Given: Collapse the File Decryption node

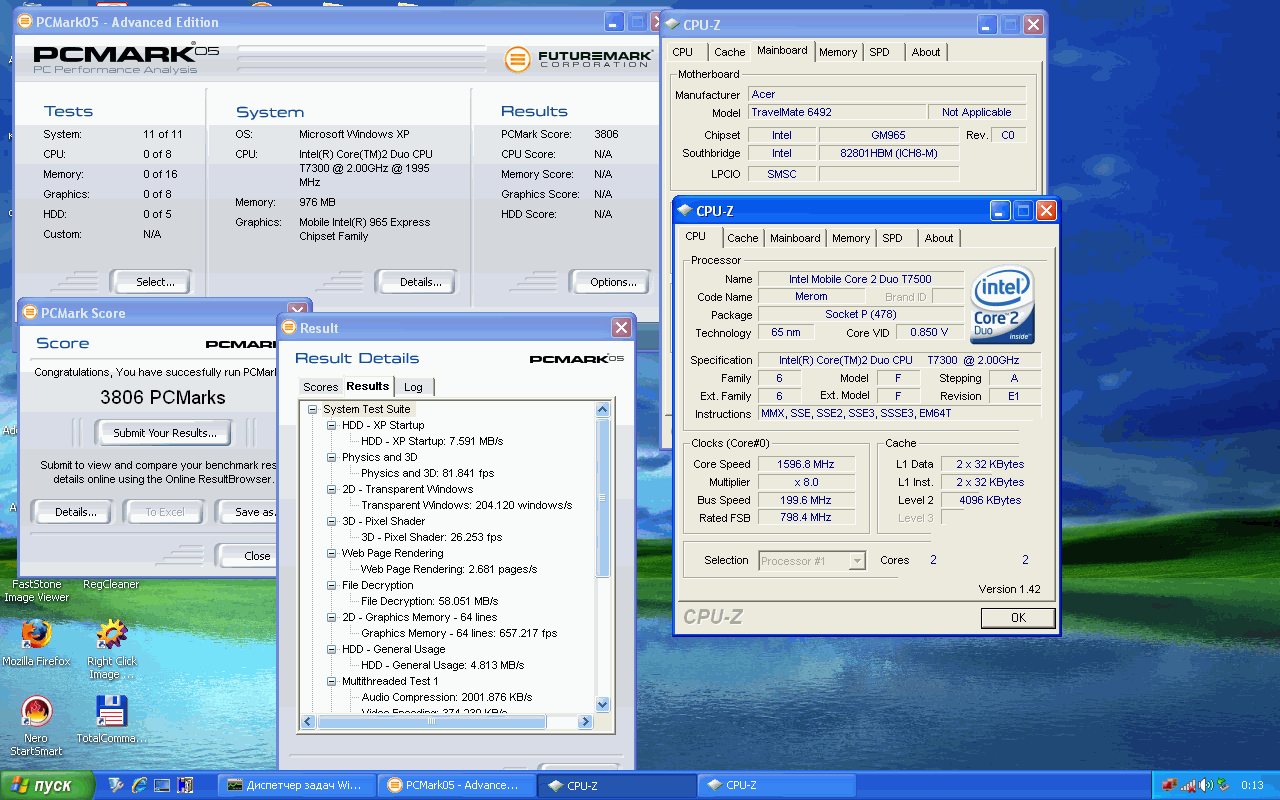Looking at the screenshot, I should click(332, 585).
